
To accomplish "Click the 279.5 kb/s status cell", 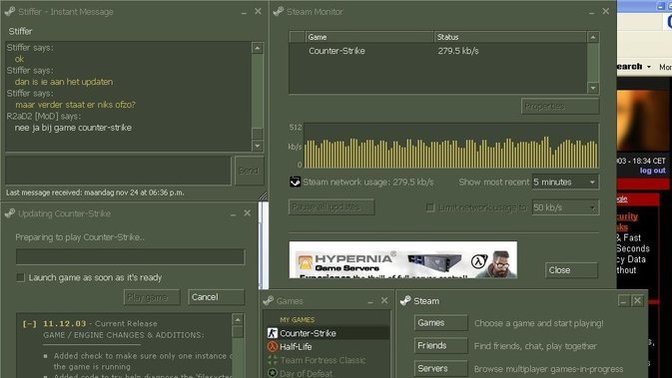I will pyautogui.click(x=458, y=51).
